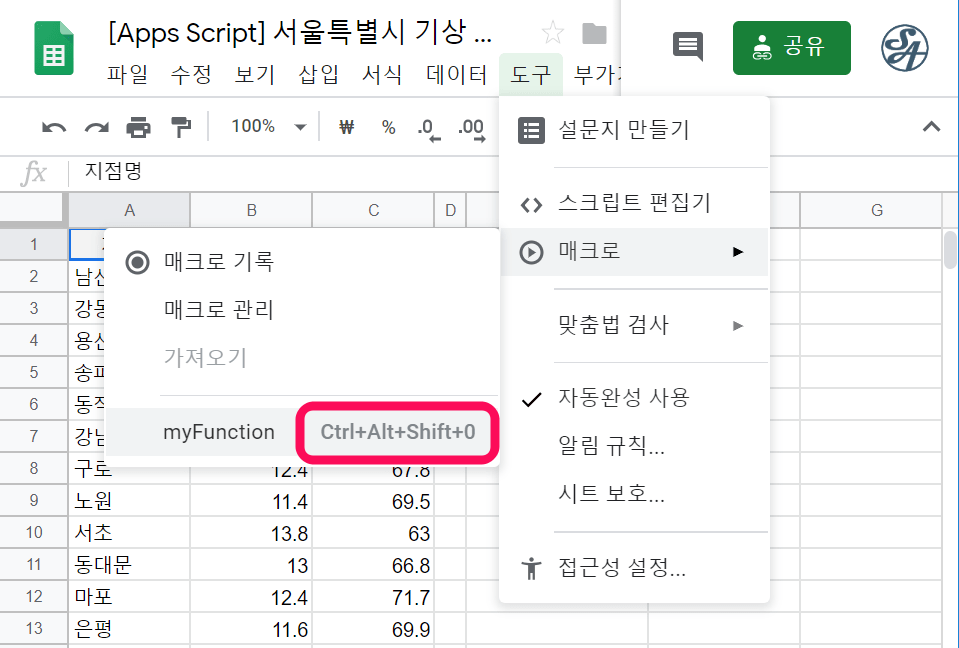Click the move to folder icon
Viewport: 959px width, 648px height.
click(x=595, y=34)
